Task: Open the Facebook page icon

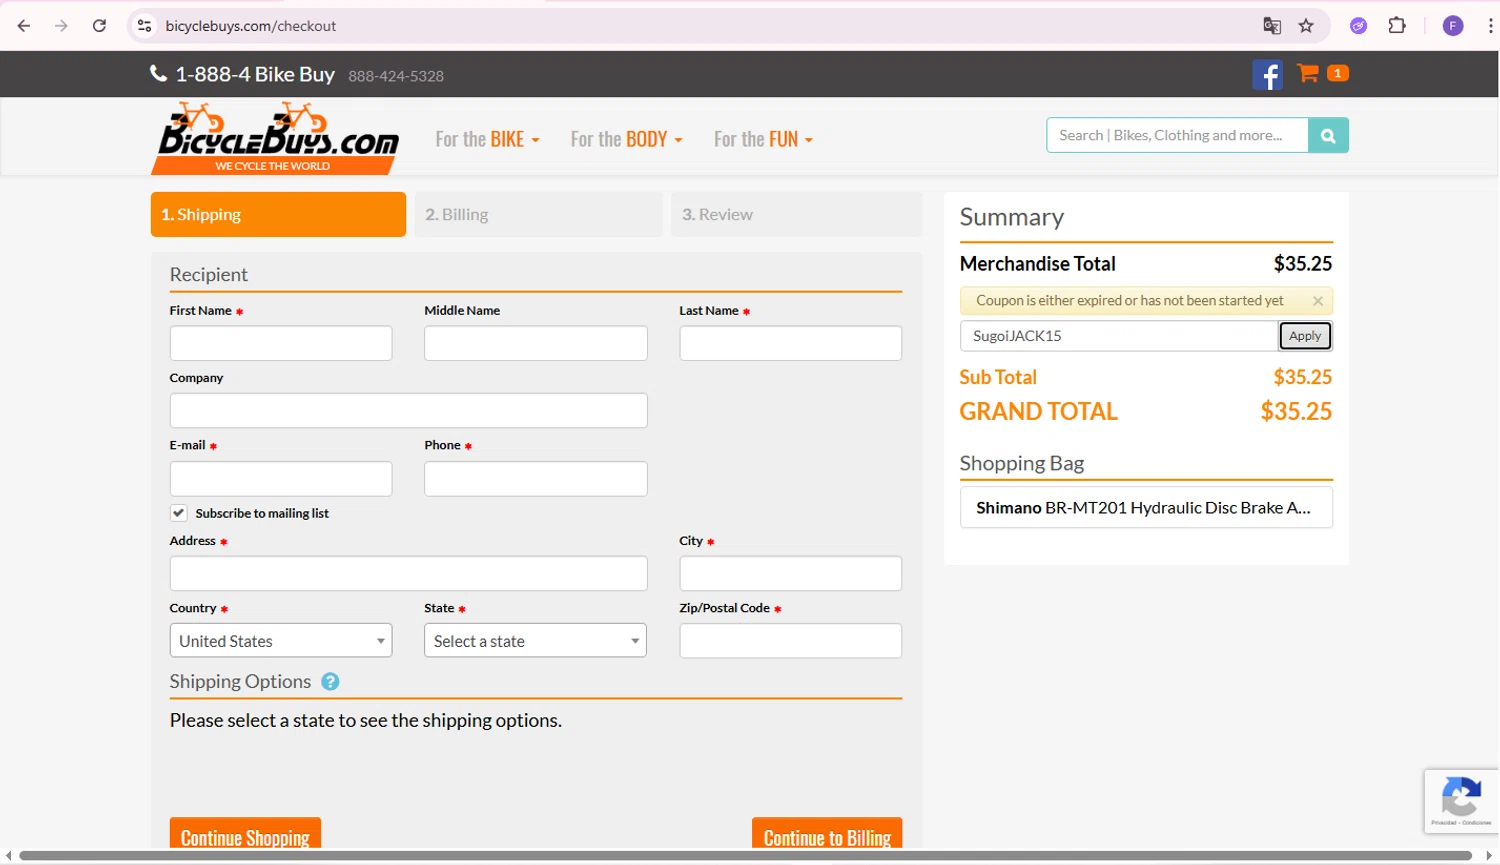Action: click(x=1267, y=75)
